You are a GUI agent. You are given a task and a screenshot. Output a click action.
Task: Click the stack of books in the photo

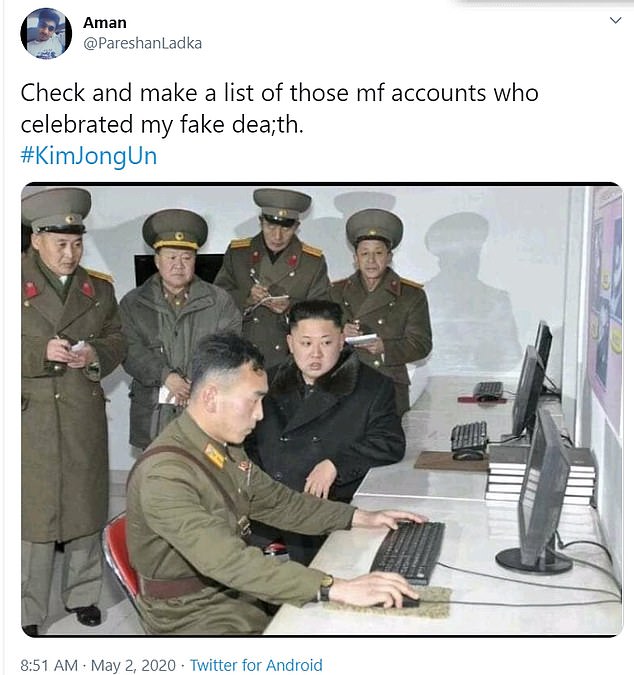pos(541,474)
